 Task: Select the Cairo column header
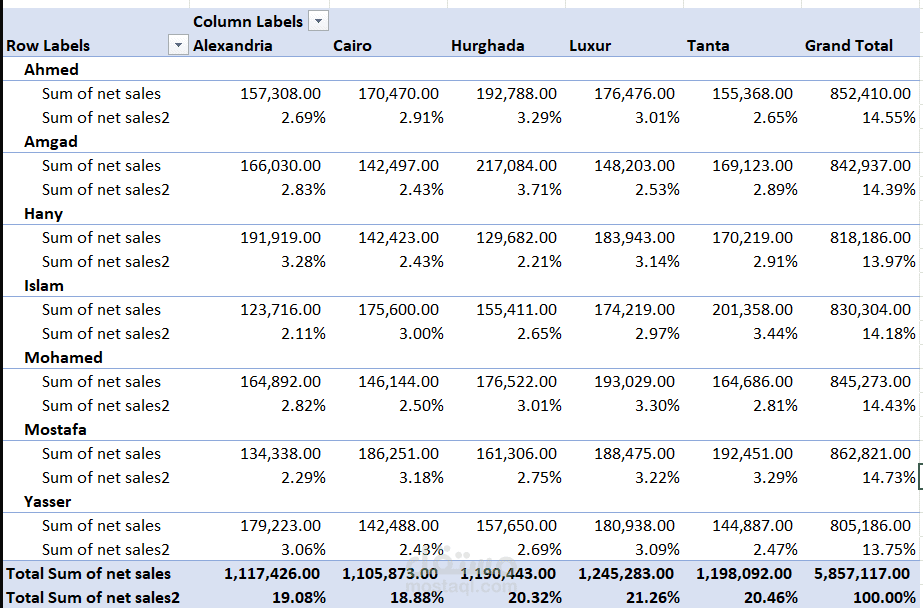(352, 45)
